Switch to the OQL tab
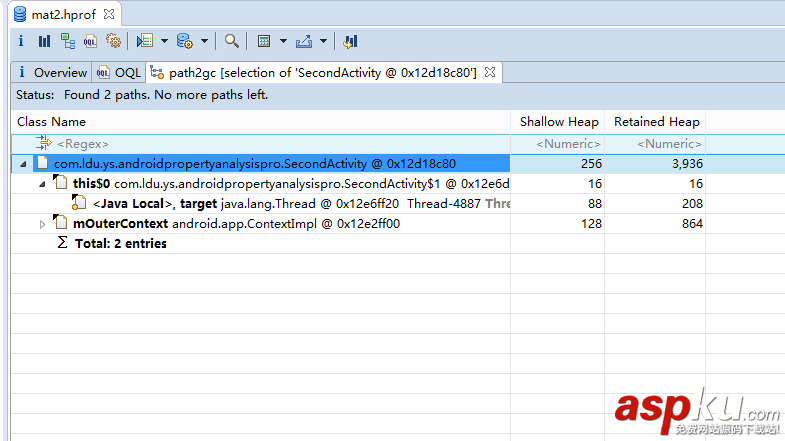Image resolution: width=785 pixels, height=441 pixels. pos(119,73)
